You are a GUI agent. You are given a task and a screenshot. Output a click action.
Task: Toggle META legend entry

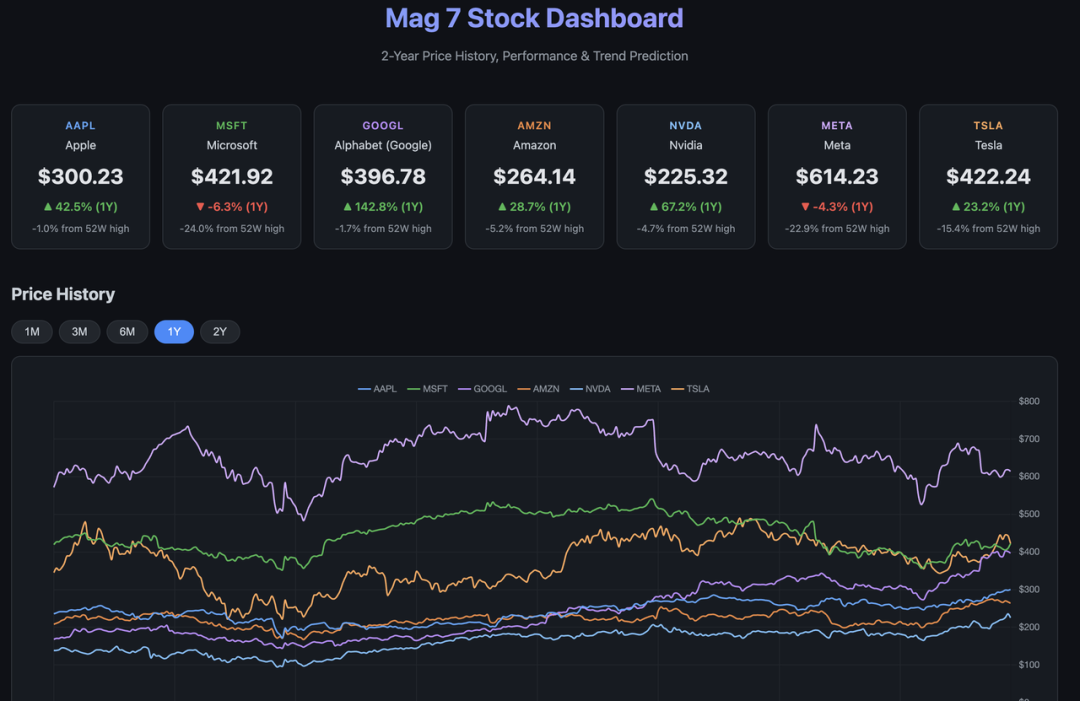click(641, 389)
